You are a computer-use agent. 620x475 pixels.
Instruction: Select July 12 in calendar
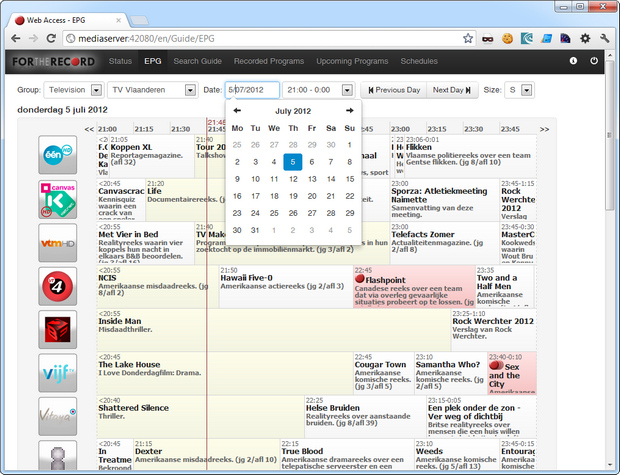[x=293, y=179]
